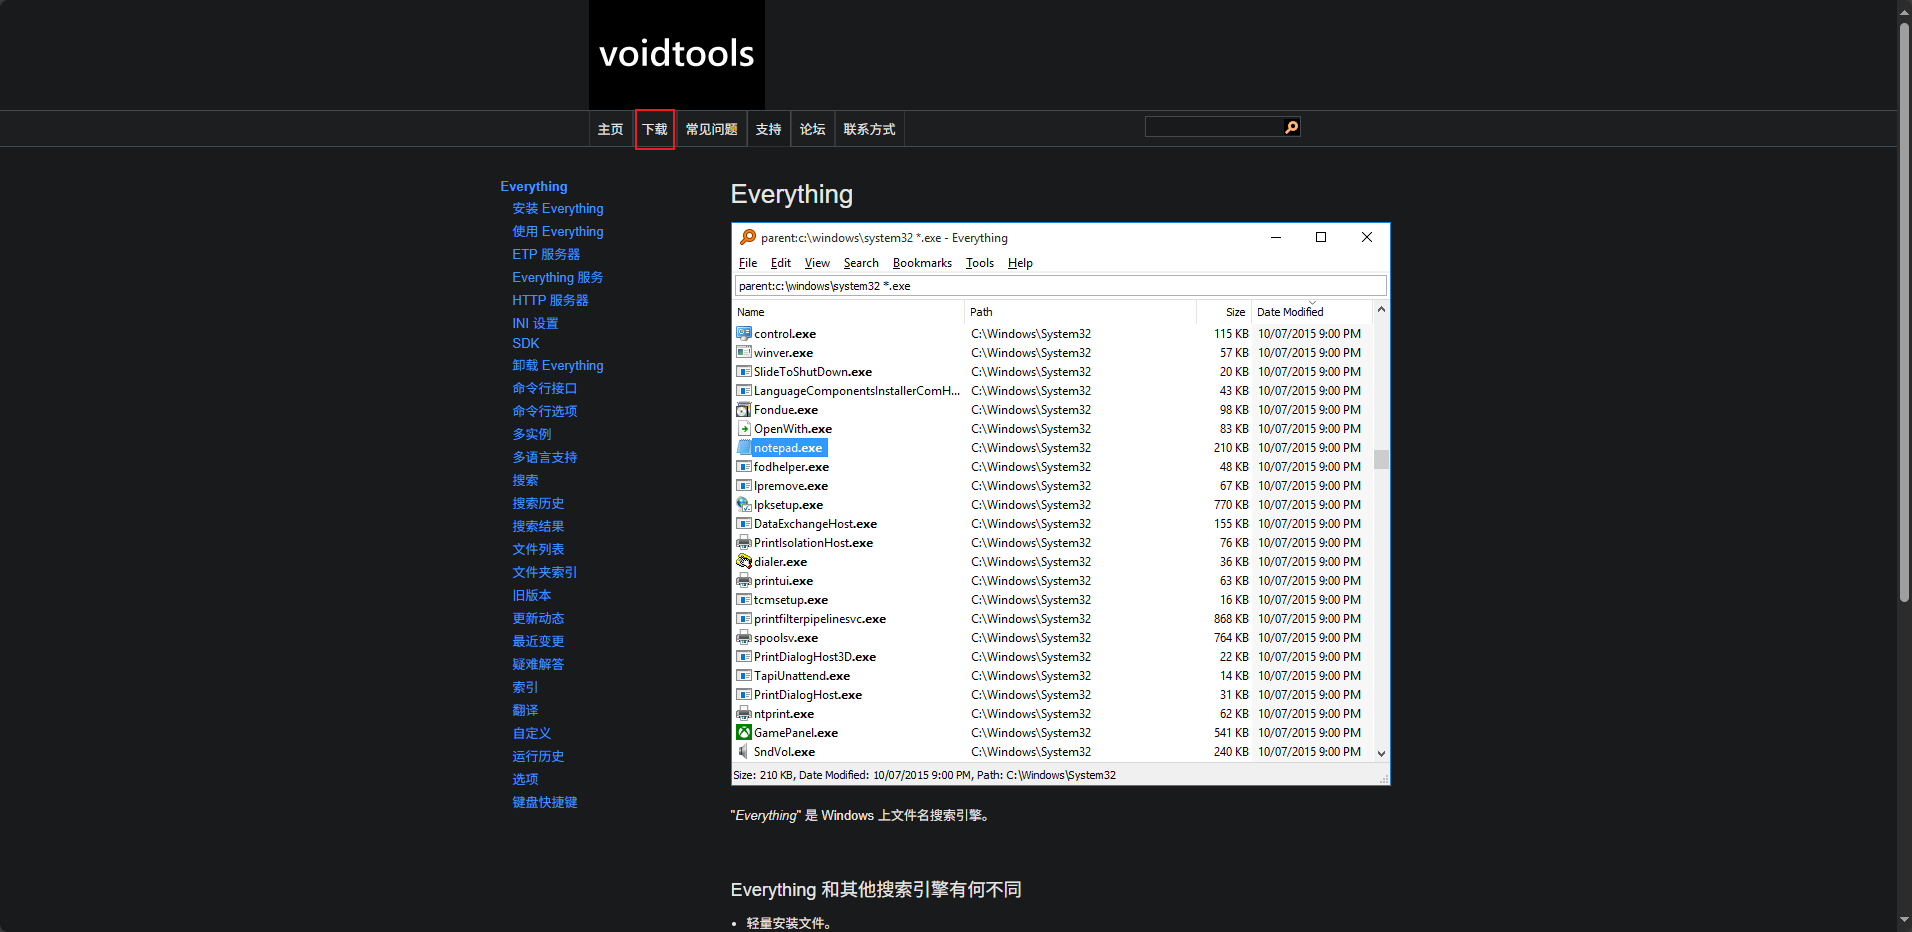Screen dimensions: 1912x932
Task: Open the Everything 服务 link
Action: pos(558,277)
